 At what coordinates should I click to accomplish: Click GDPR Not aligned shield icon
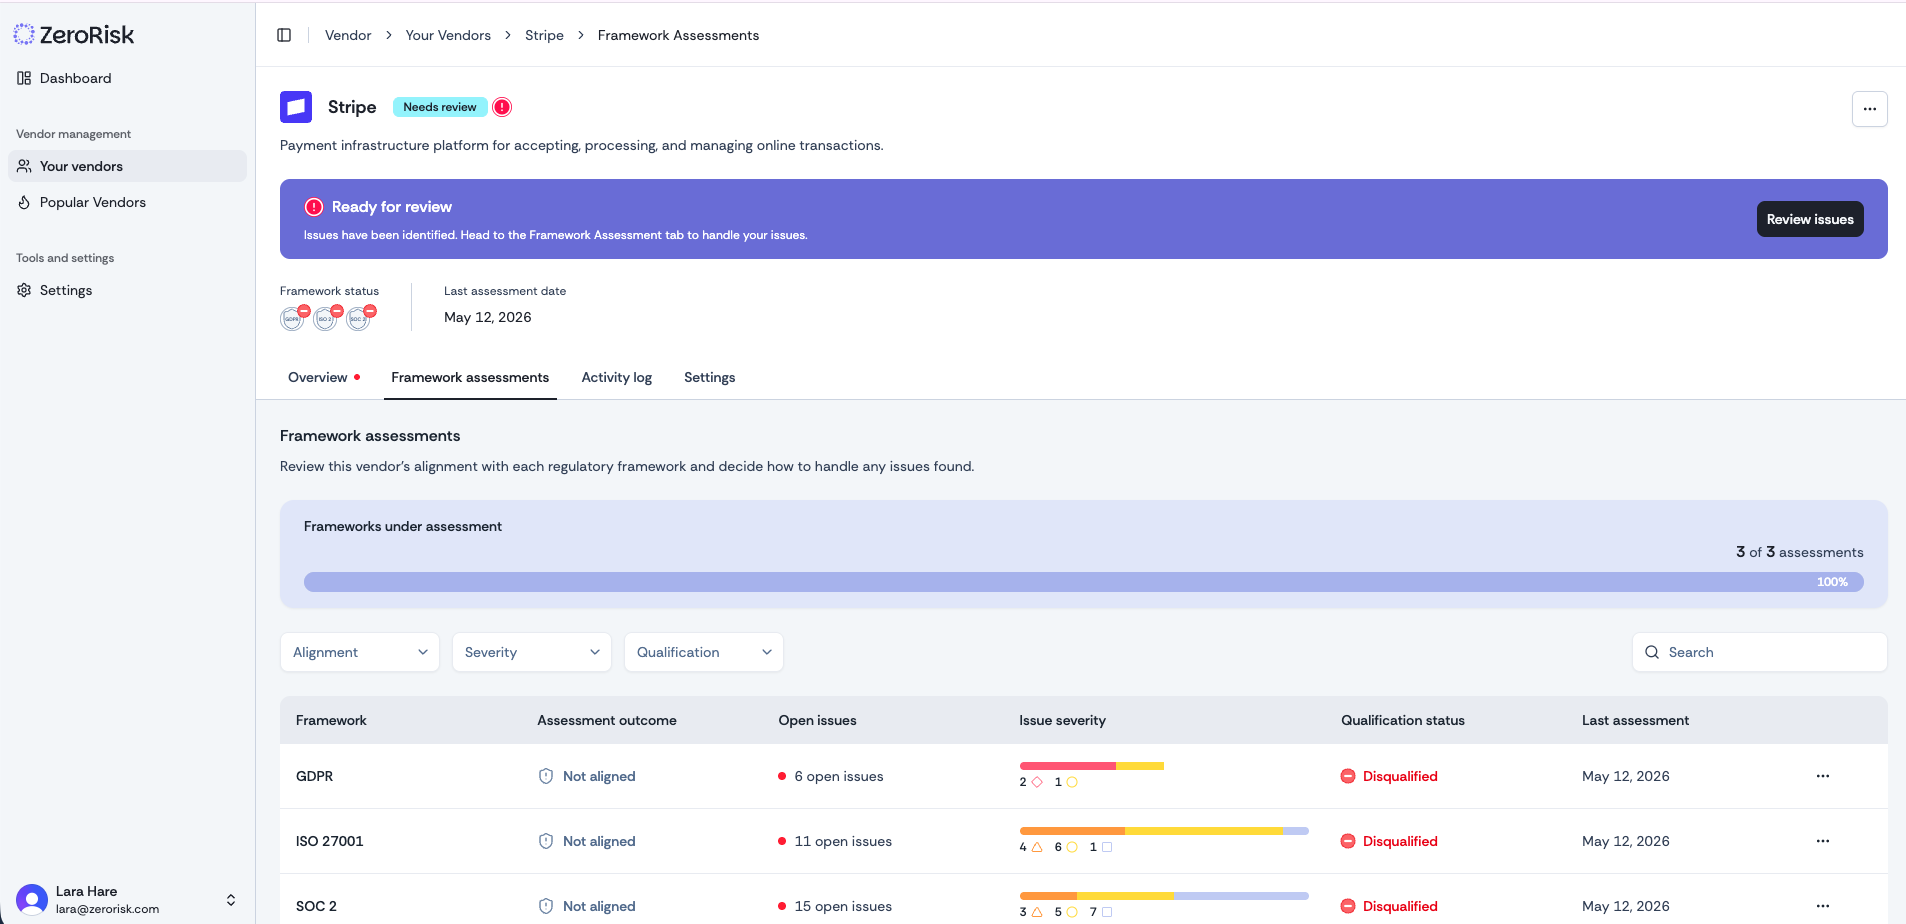(x=546, y=776)
